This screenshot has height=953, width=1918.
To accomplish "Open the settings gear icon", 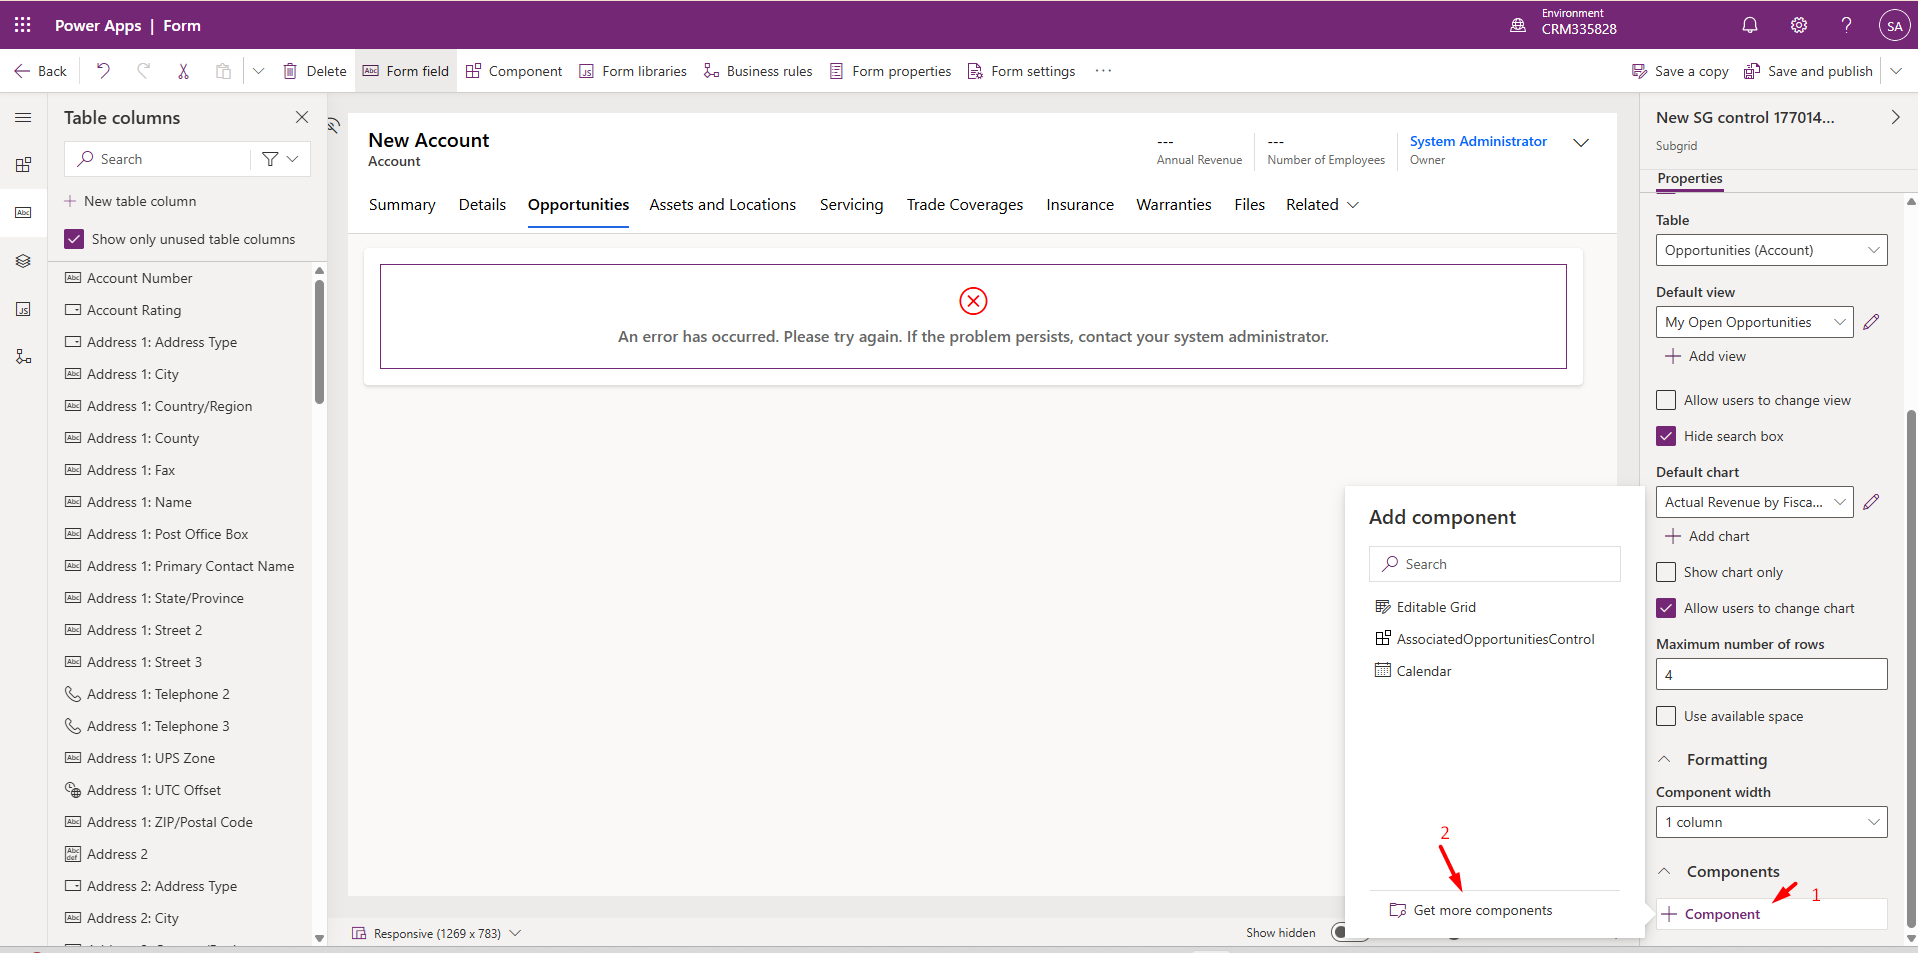I will pyautogui.click(x=1798, y=26).
